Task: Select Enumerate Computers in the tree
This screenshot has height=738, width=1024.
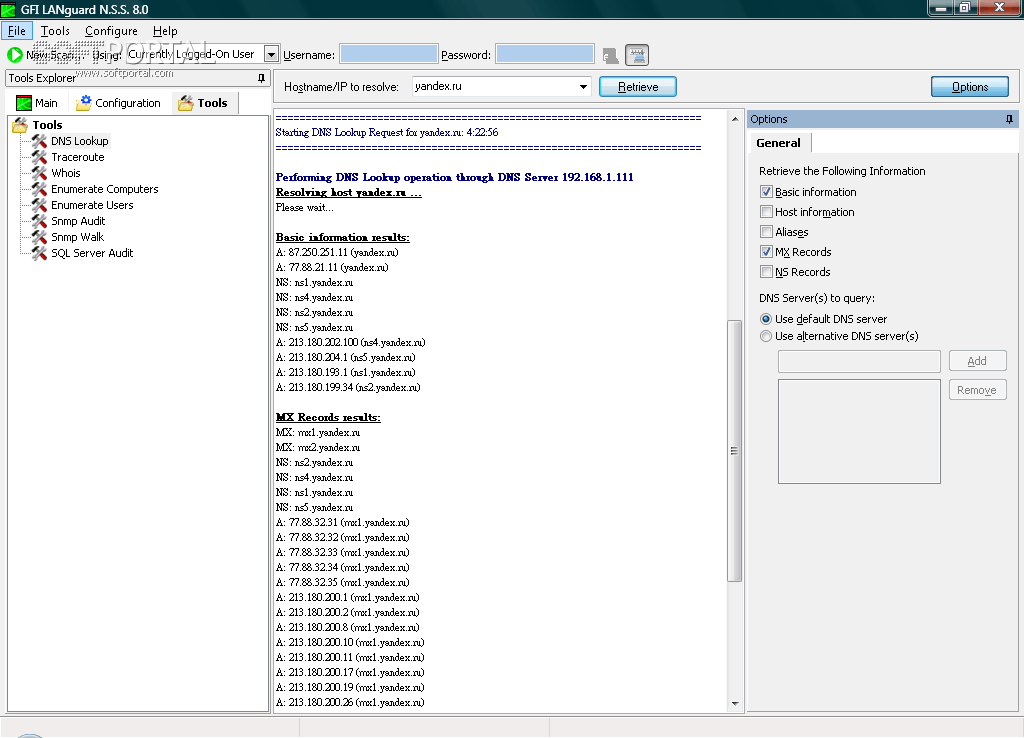Action: [104, 189]
